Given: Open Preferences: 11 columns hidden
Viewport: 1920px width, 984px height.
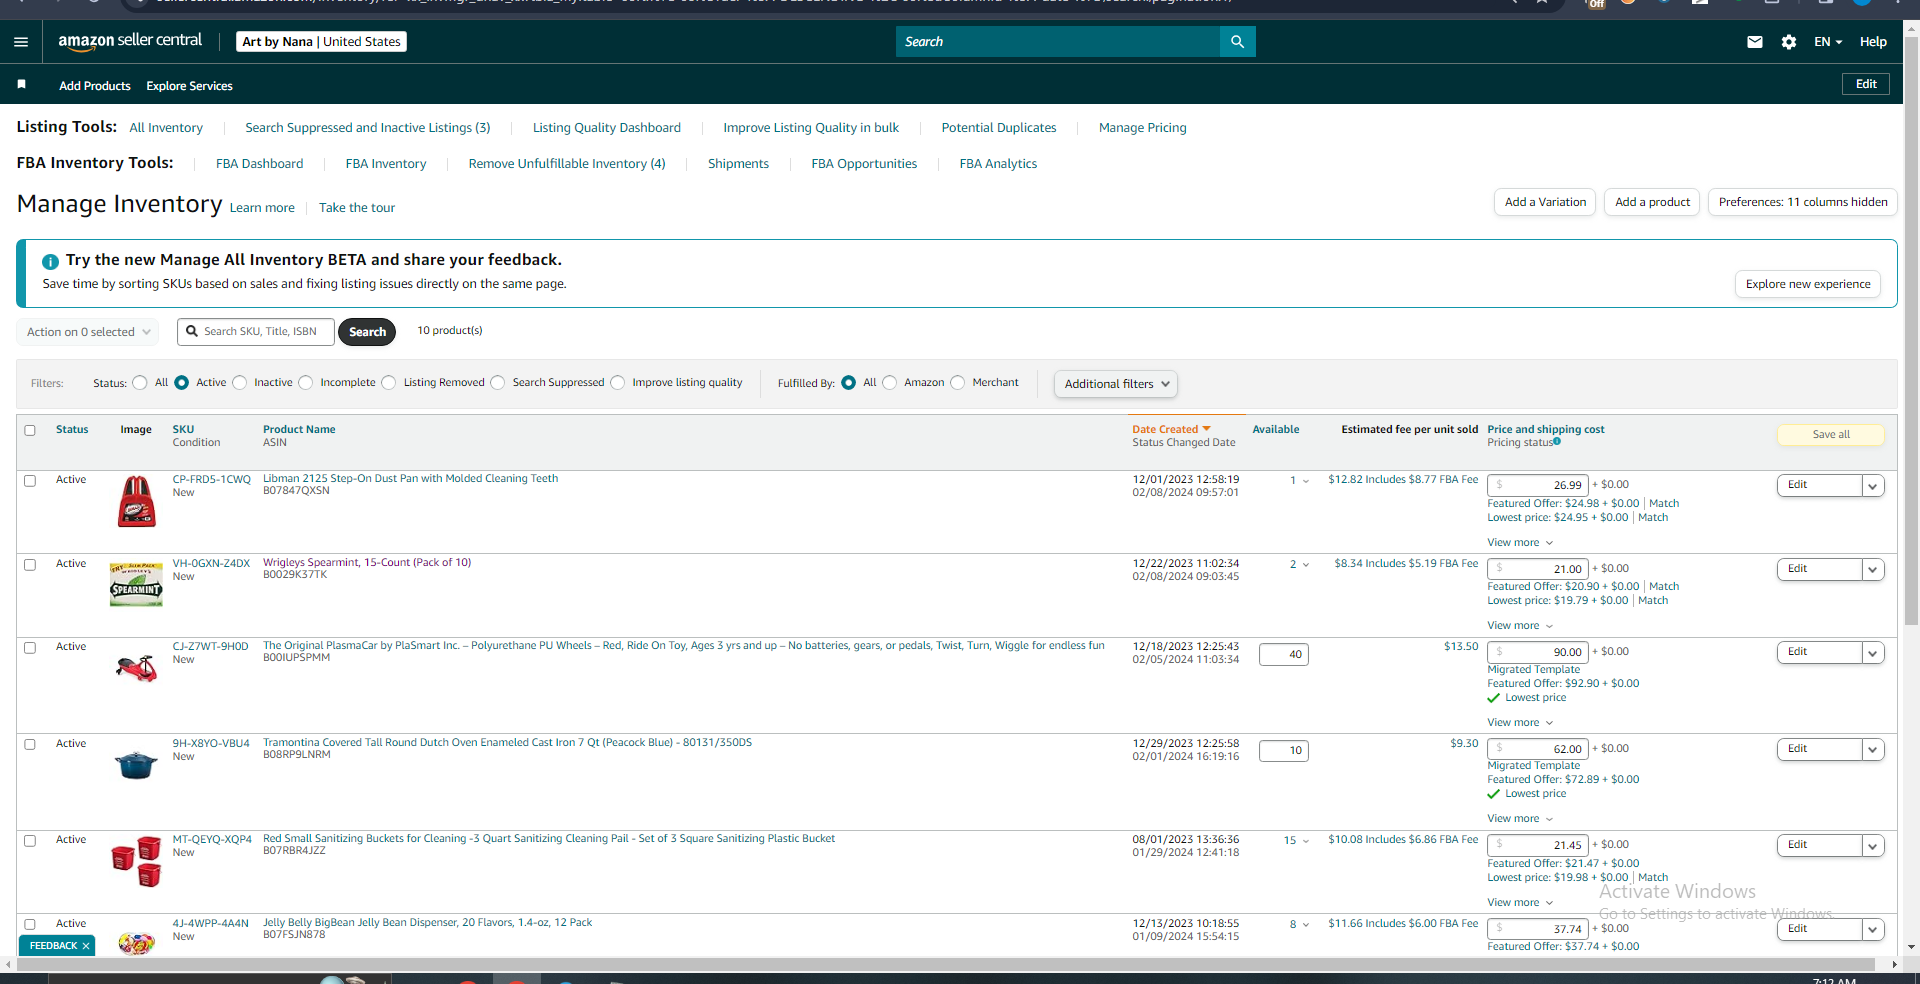Looking at the screenshot, I should pyautogui.click(x=1803, y=202).
